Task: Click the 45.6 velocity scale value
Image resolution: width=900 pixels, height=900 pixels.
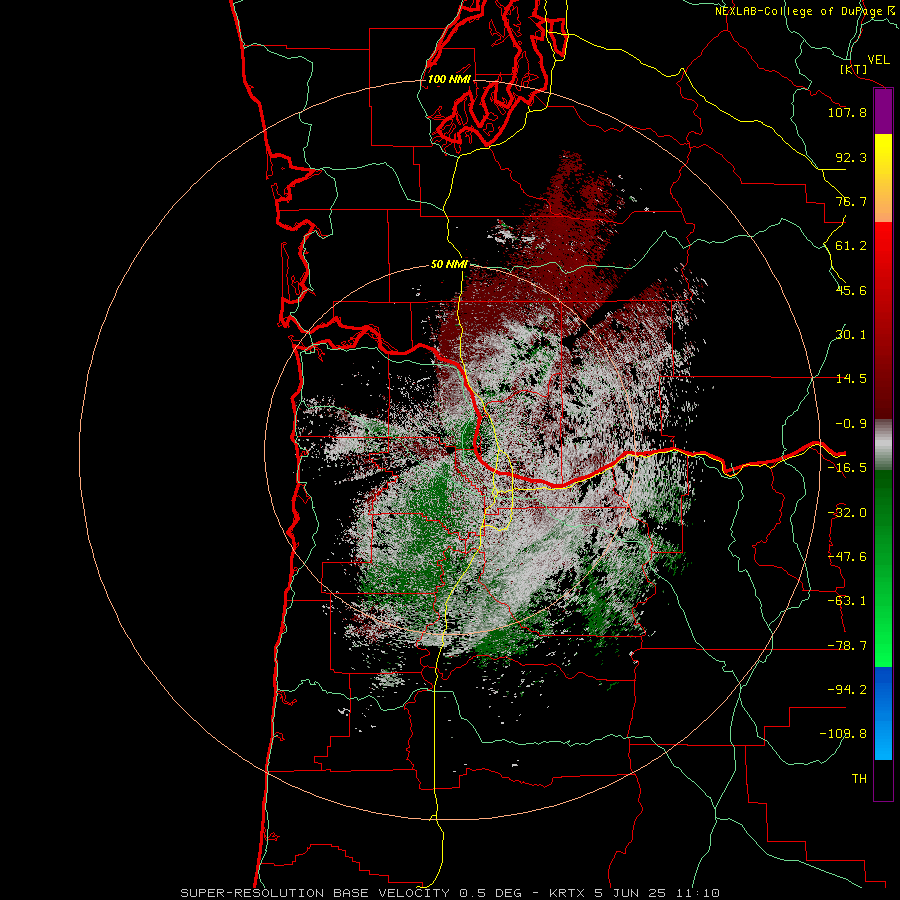Action: (x=851, y=290)
